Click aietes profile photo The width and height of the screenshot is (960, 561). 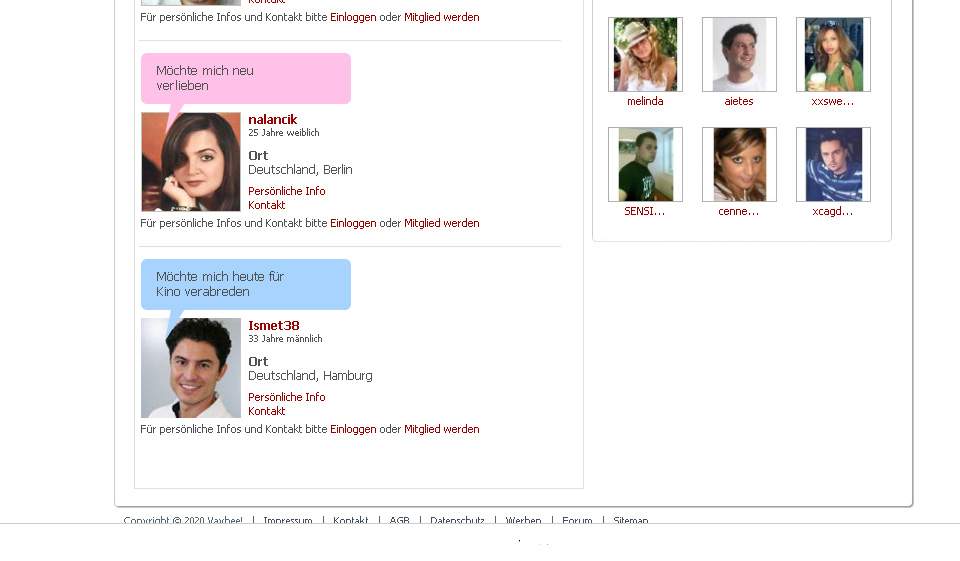[x=739, y=55]
